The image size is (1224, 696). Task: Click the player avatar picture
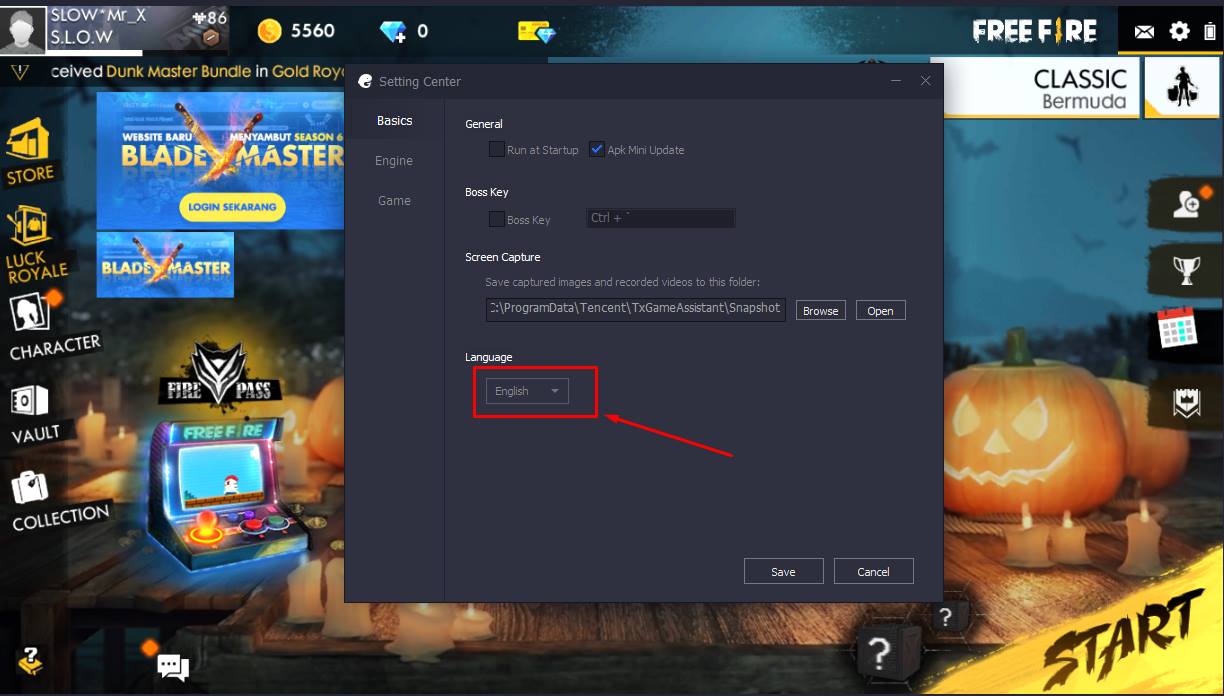point(22,31)
